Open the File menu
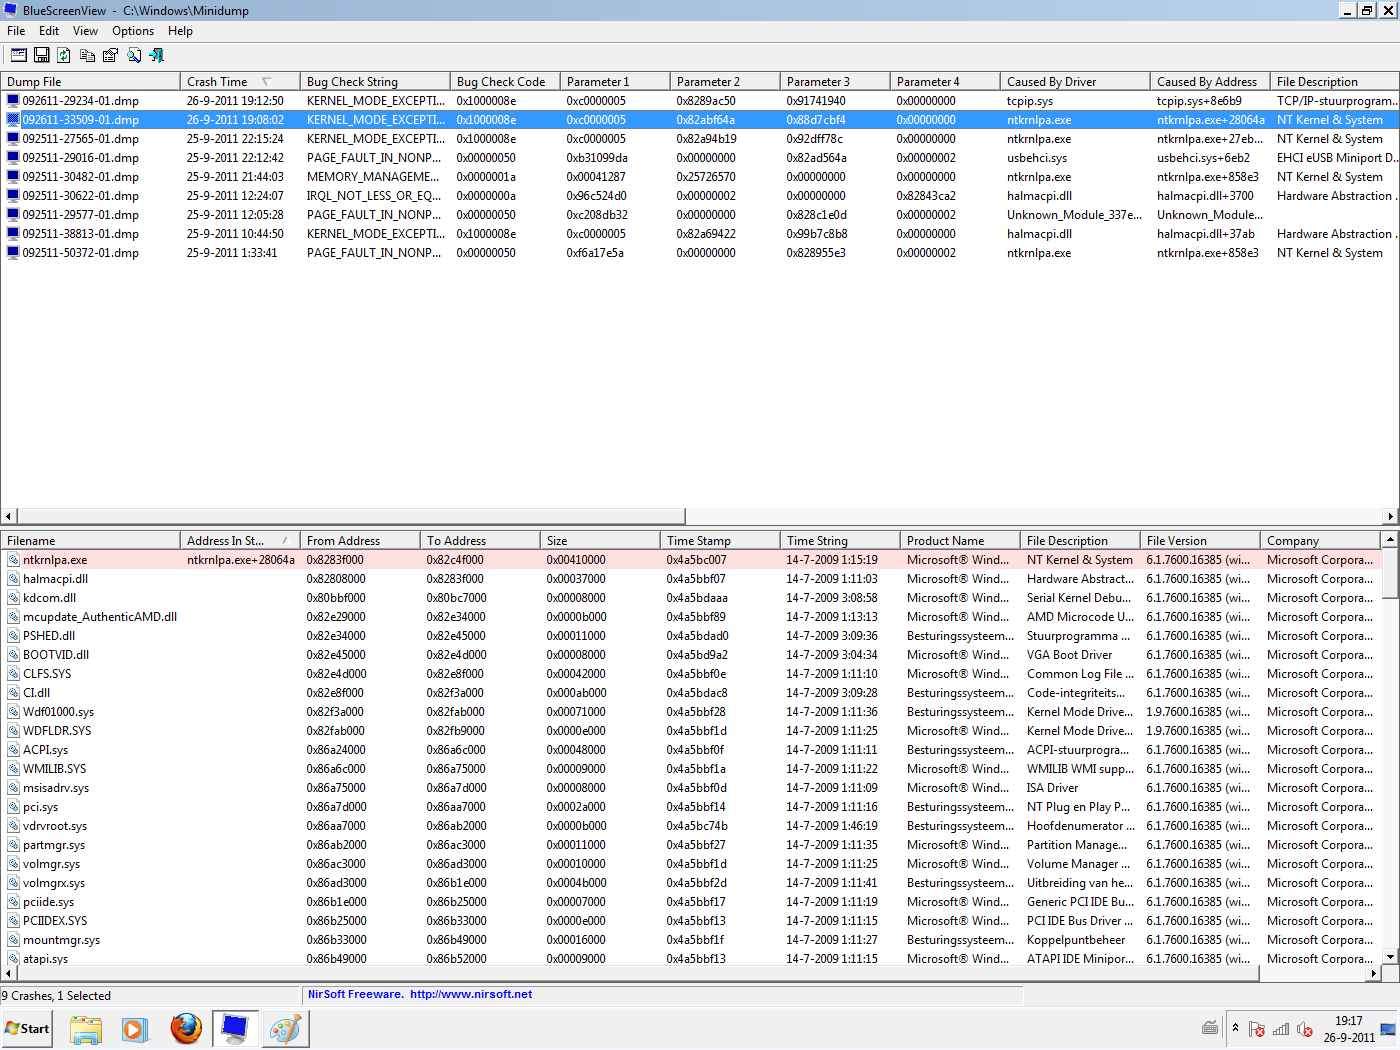 point(16,31)
